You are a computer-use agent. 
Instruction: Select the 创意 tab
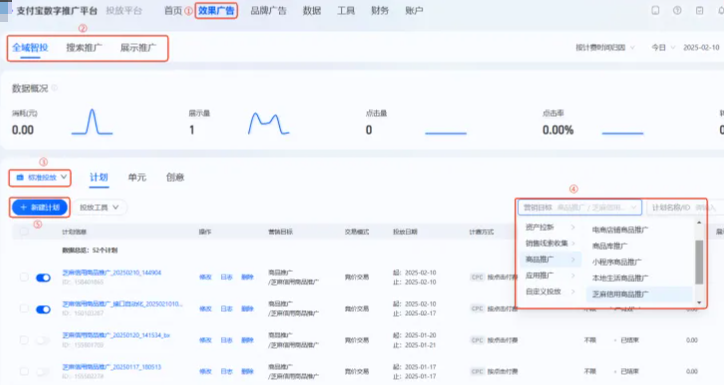point(175,177)
